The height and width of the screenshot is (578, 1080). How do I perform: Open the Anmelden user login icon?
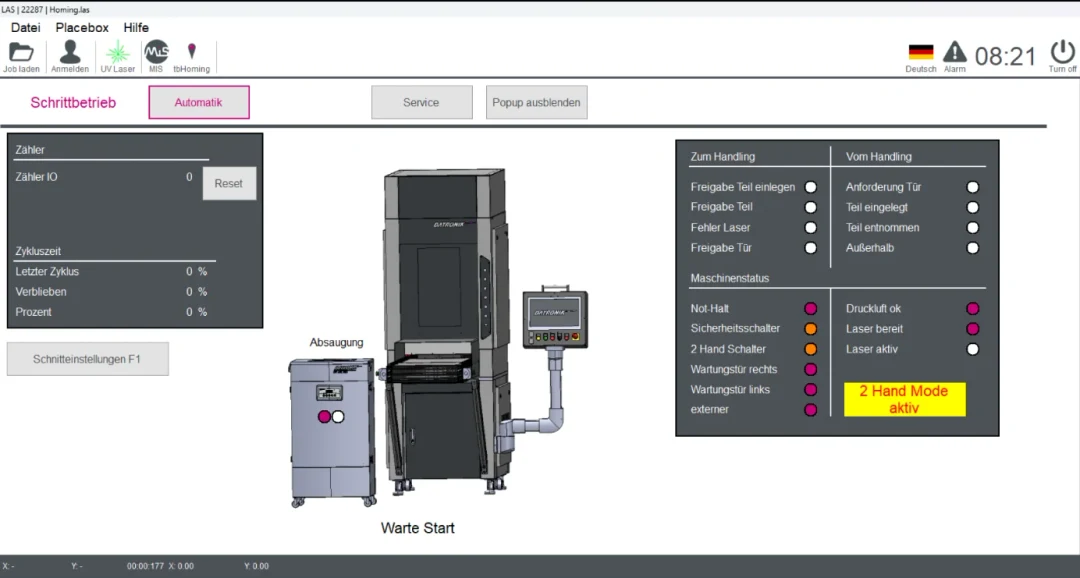coord(70,52)
